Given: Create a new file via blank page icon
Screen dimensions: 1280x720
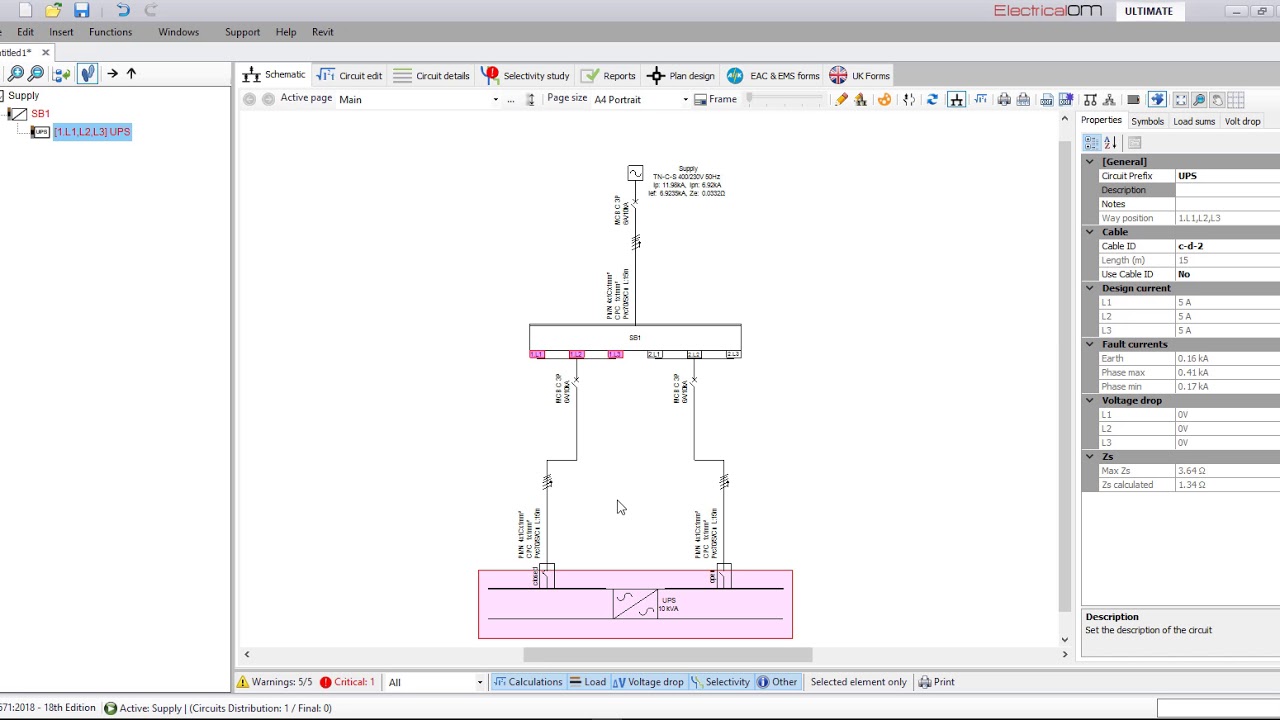Looking at the screenshot, I should (x=25, y=10).
